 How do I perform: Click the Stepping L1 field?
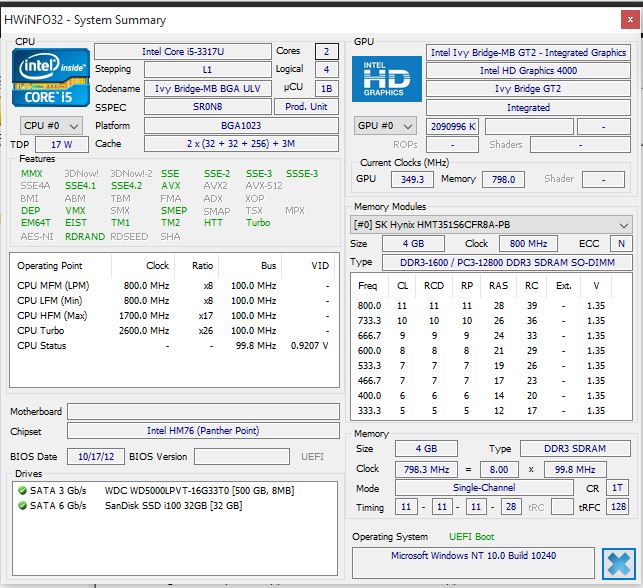click(207, 70)
